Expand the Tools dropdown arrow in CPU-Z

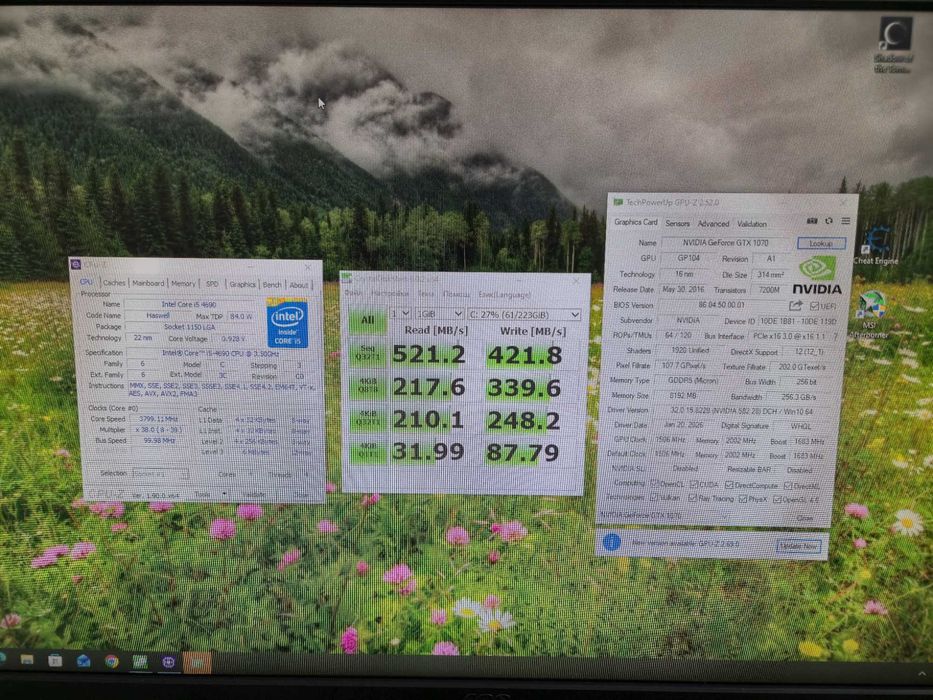224,495
